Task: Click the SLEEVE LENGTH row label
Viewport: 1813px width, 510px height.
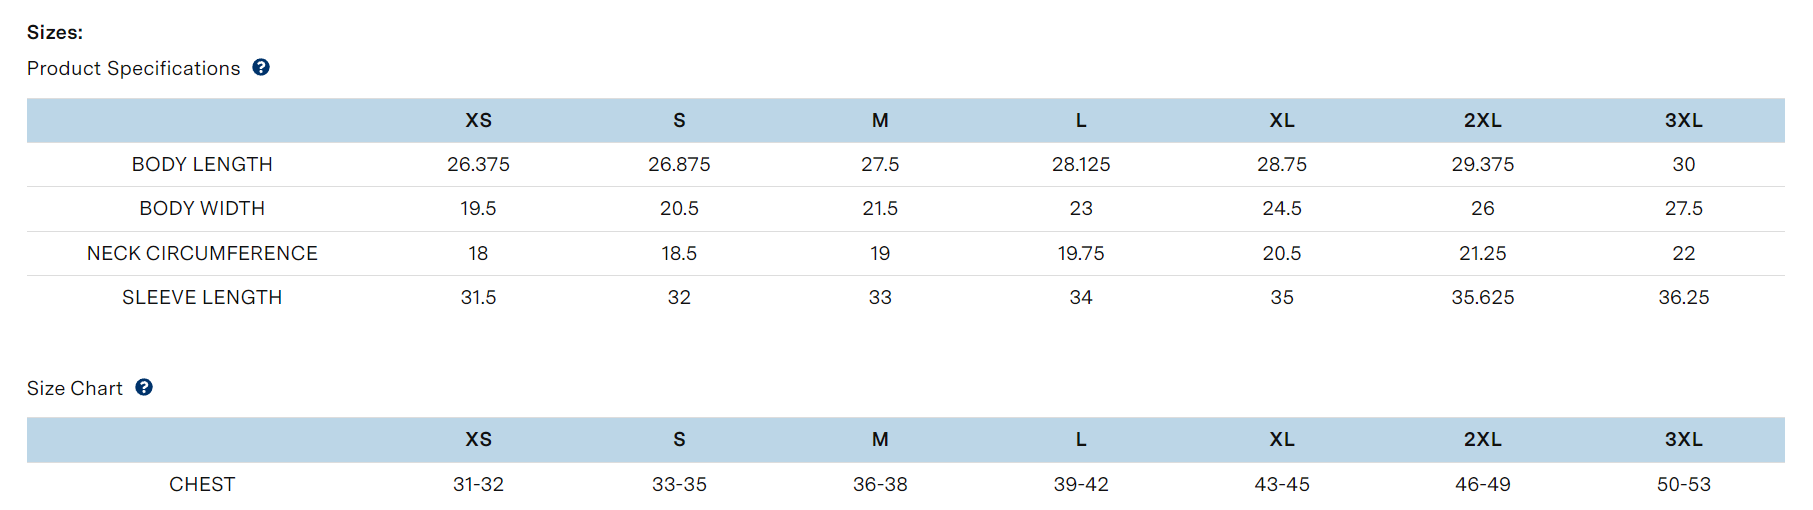Action: [x=202, y=297]
